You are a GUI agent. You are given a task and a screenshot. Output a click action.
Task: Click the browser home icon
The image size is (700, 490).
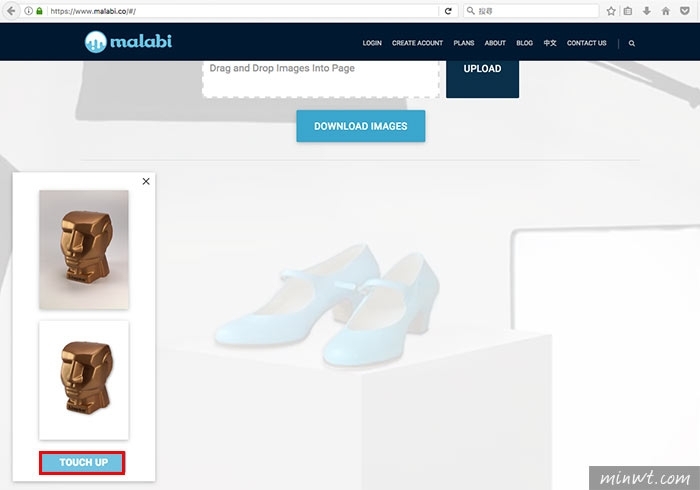coord(666,11)
